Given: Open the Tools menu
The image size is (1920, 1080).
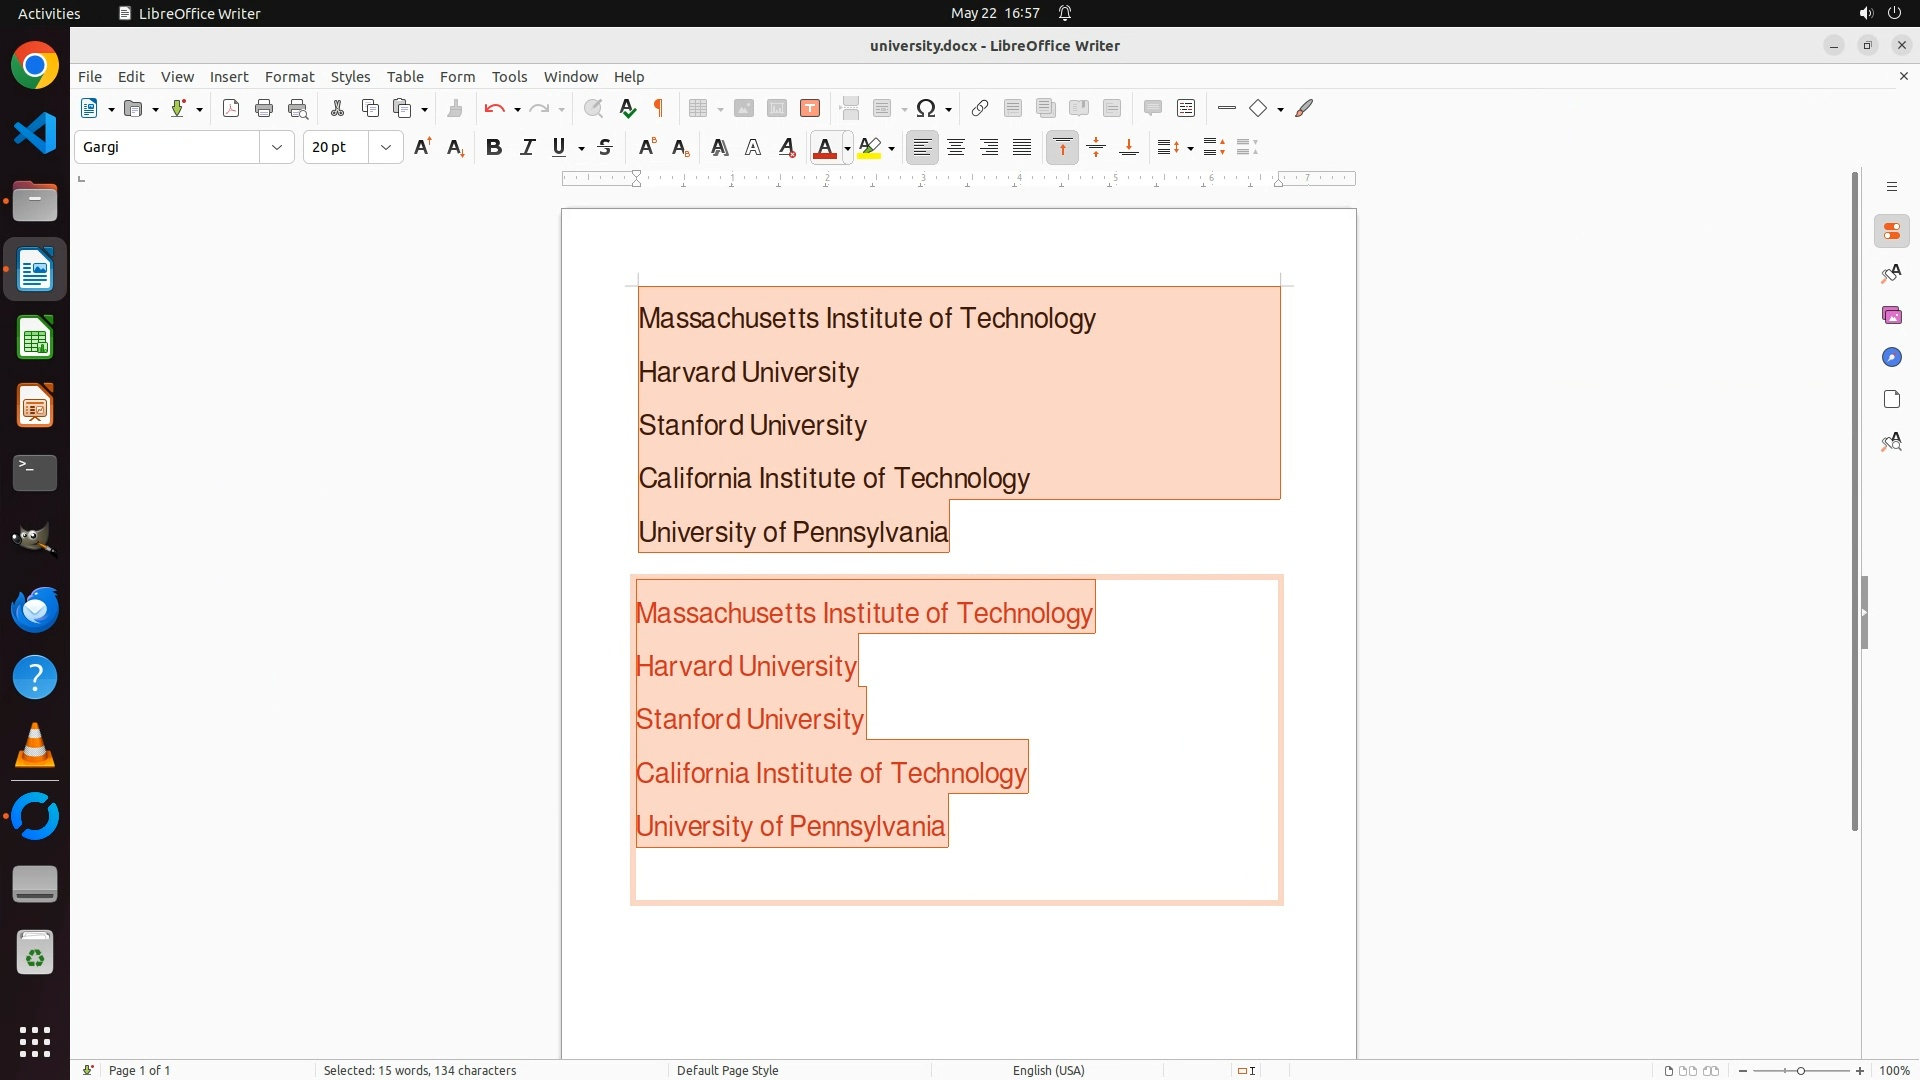Looking at the screenshot, I should coord(509,77).
